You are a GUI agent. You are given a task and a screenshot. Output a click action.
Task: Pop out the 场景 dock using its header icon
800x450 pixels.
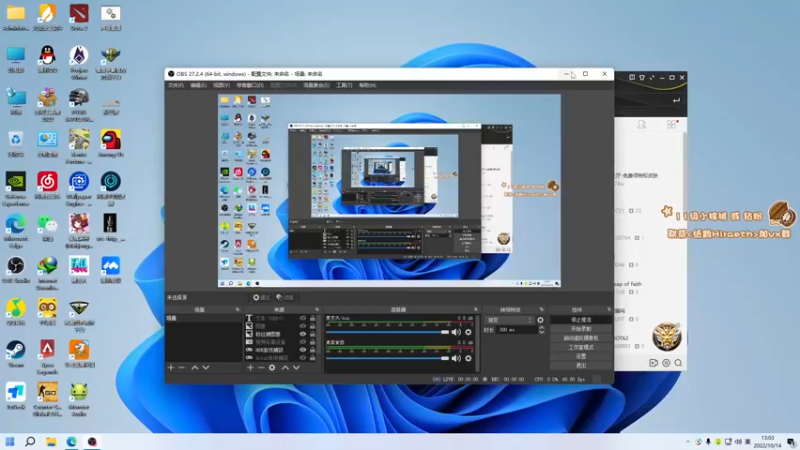237,310
